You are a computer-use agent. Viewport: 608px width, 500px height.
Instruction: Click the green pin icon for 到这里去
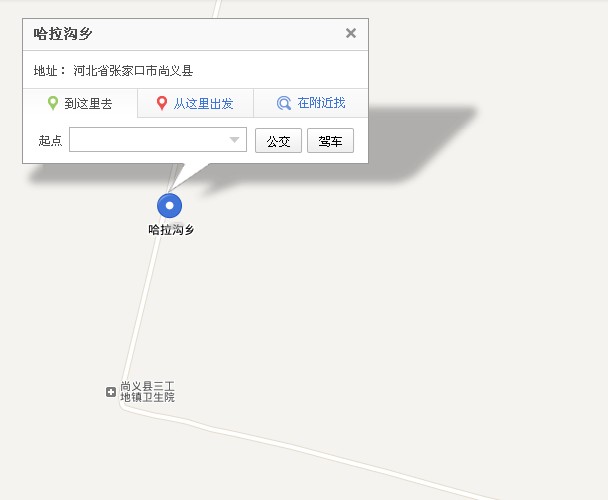53,103
